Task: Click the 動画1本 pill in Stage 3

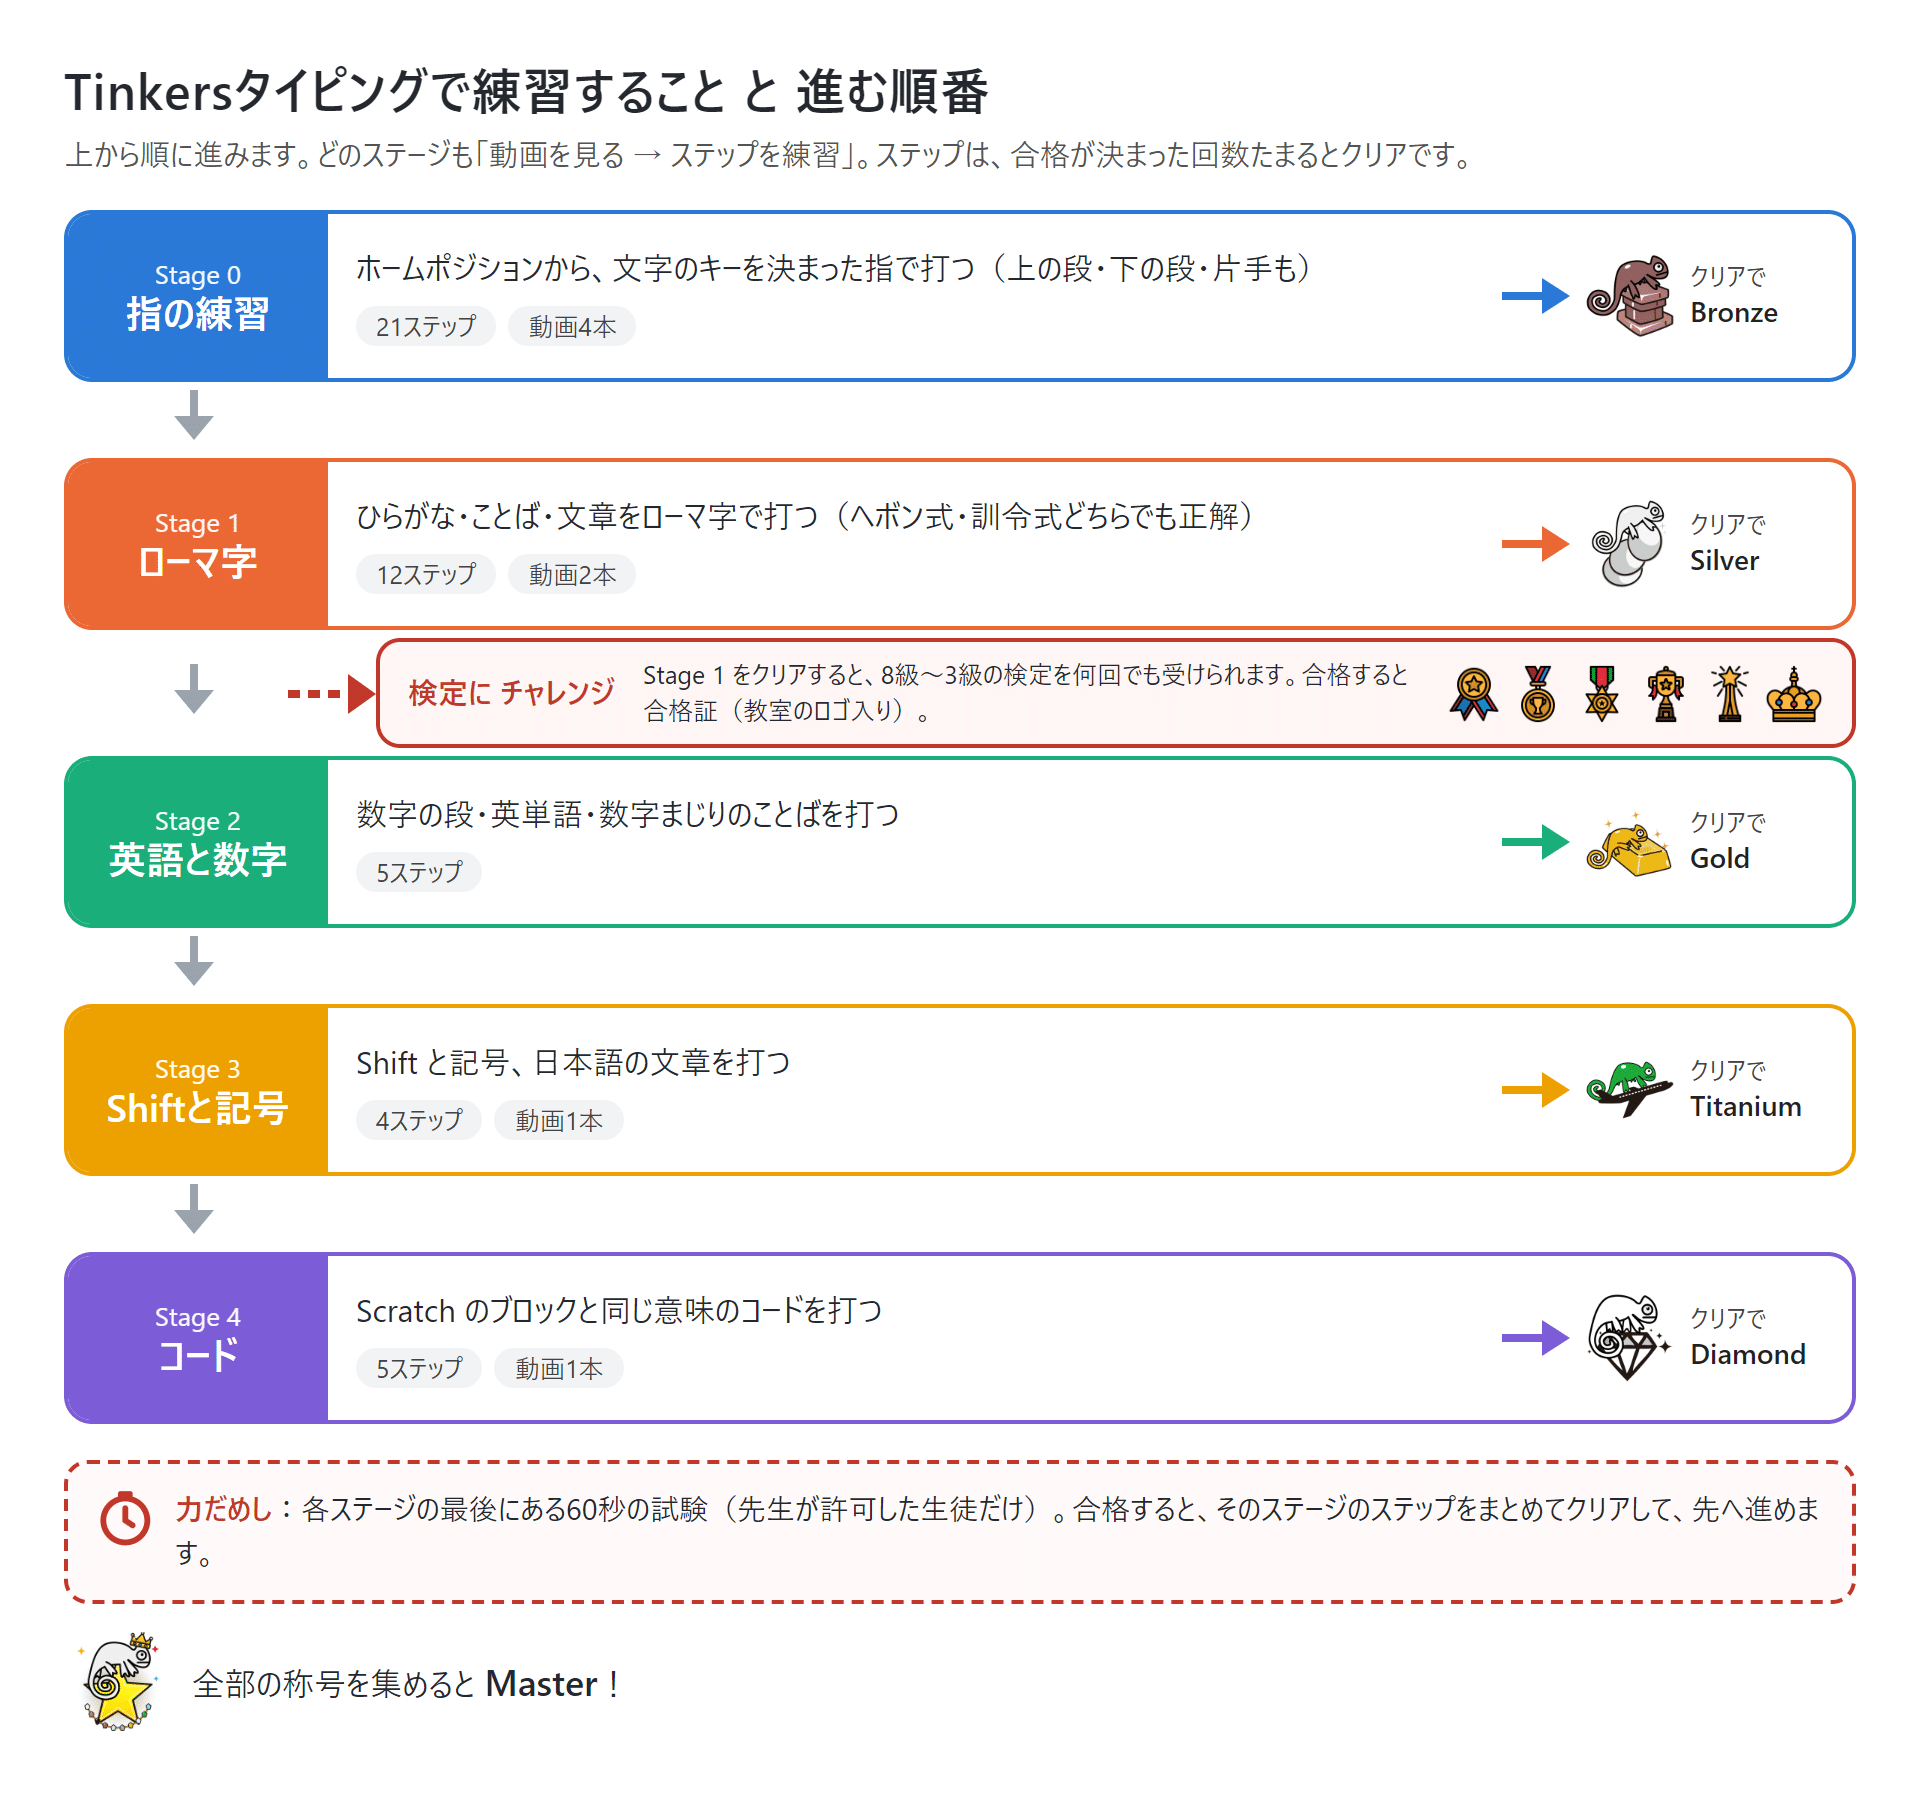Action: coord(559,1120)
